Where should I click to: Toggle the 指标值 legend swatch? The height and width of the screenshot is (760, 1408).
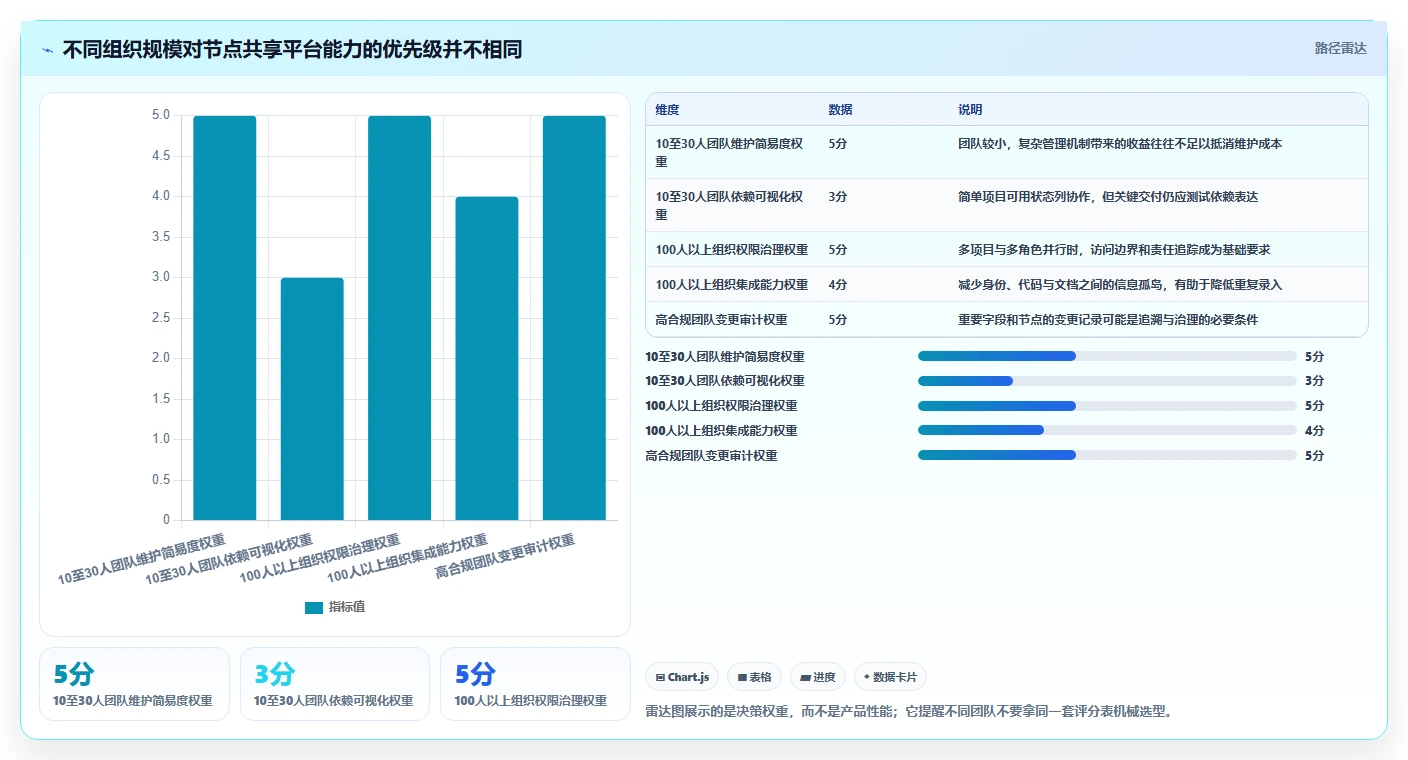314,607
